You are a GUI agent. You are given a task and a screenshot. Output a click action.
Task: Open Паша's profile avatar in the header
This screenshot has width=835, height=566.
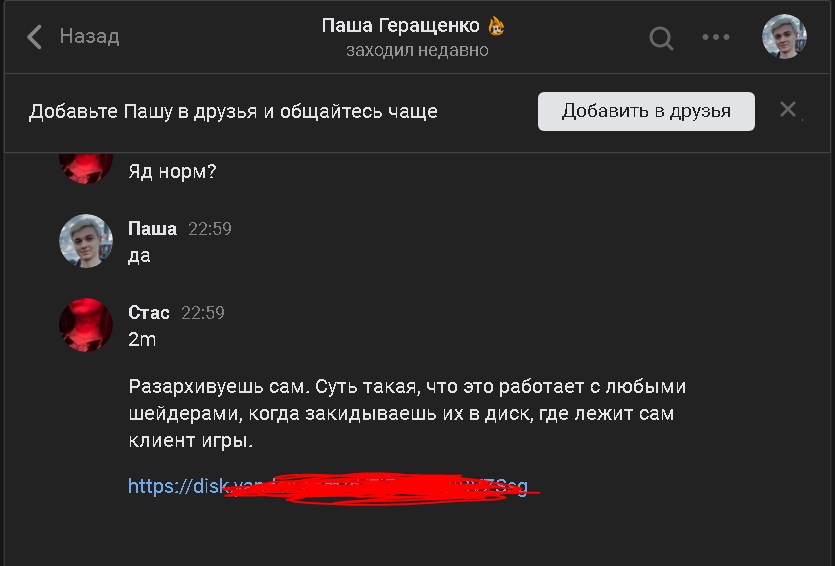point(784,37)
